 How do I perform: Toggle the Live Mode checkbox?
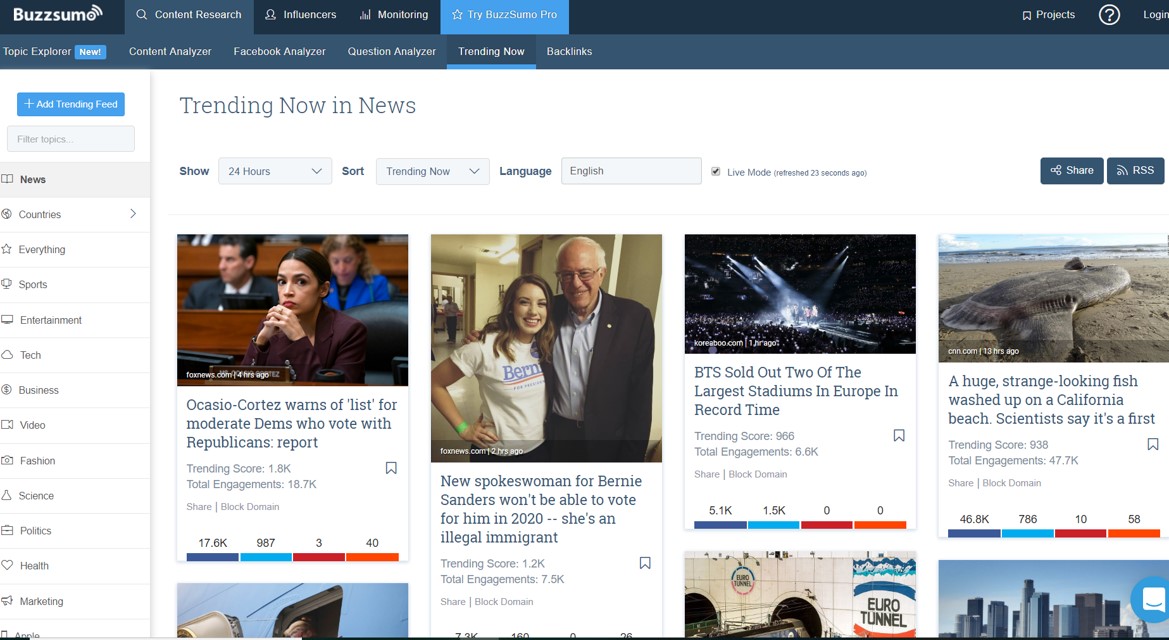[716, 172]
